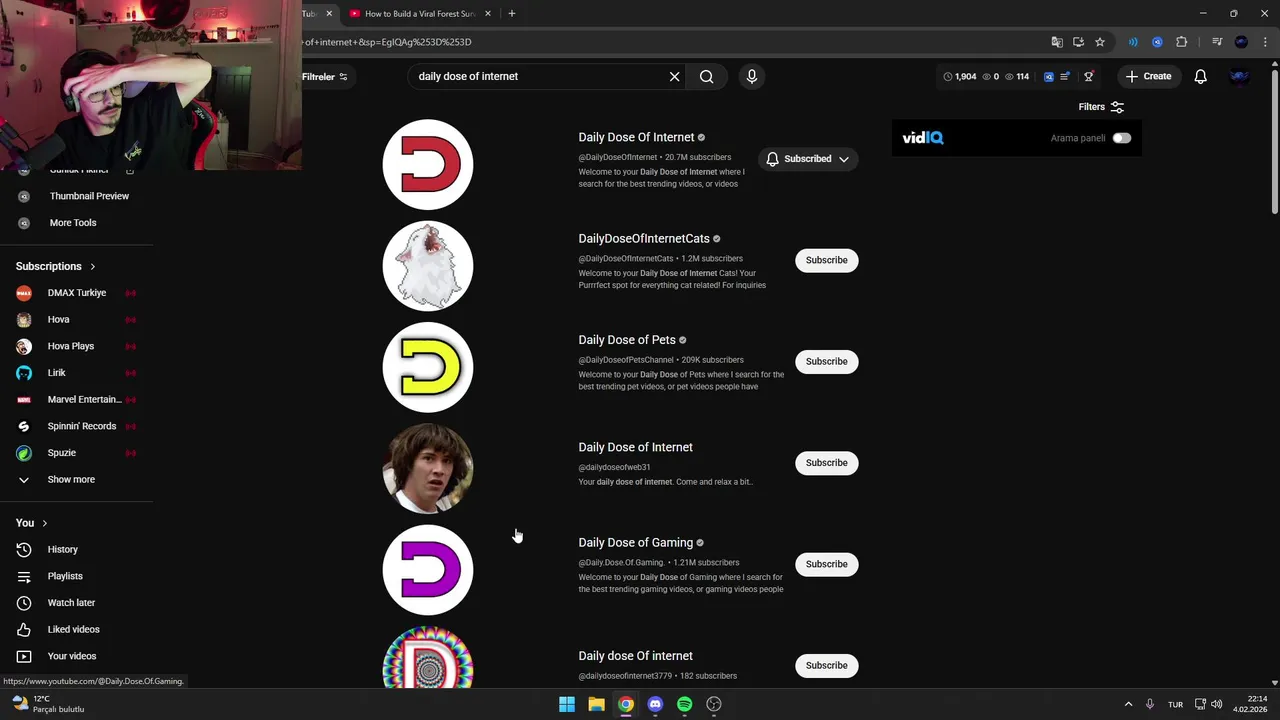This screenshot has width=1280, height=720.
Task: Open the Daily Dose Of Internet red D avatar
Action: [428, 164]
